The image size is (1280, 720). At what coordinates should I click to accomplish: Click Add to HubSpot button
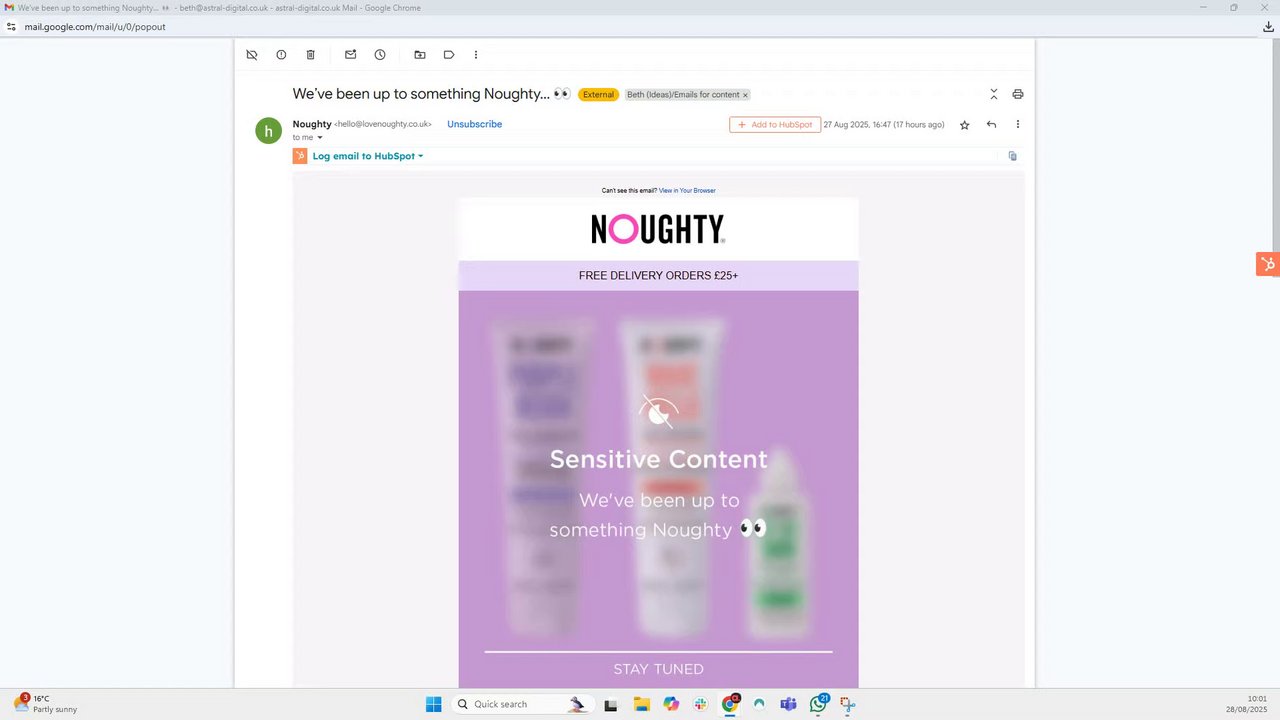[775, 125]
